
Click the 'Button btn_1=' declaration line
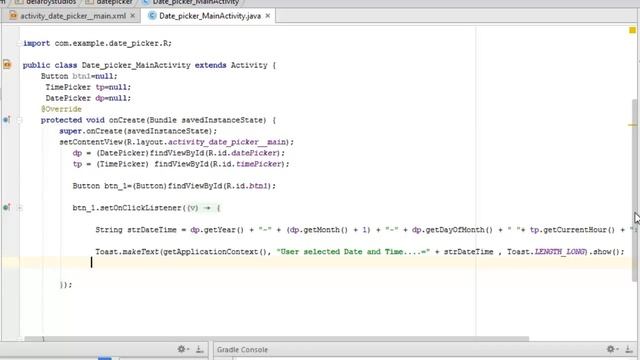pyautogui.click(x=174, y=186)
